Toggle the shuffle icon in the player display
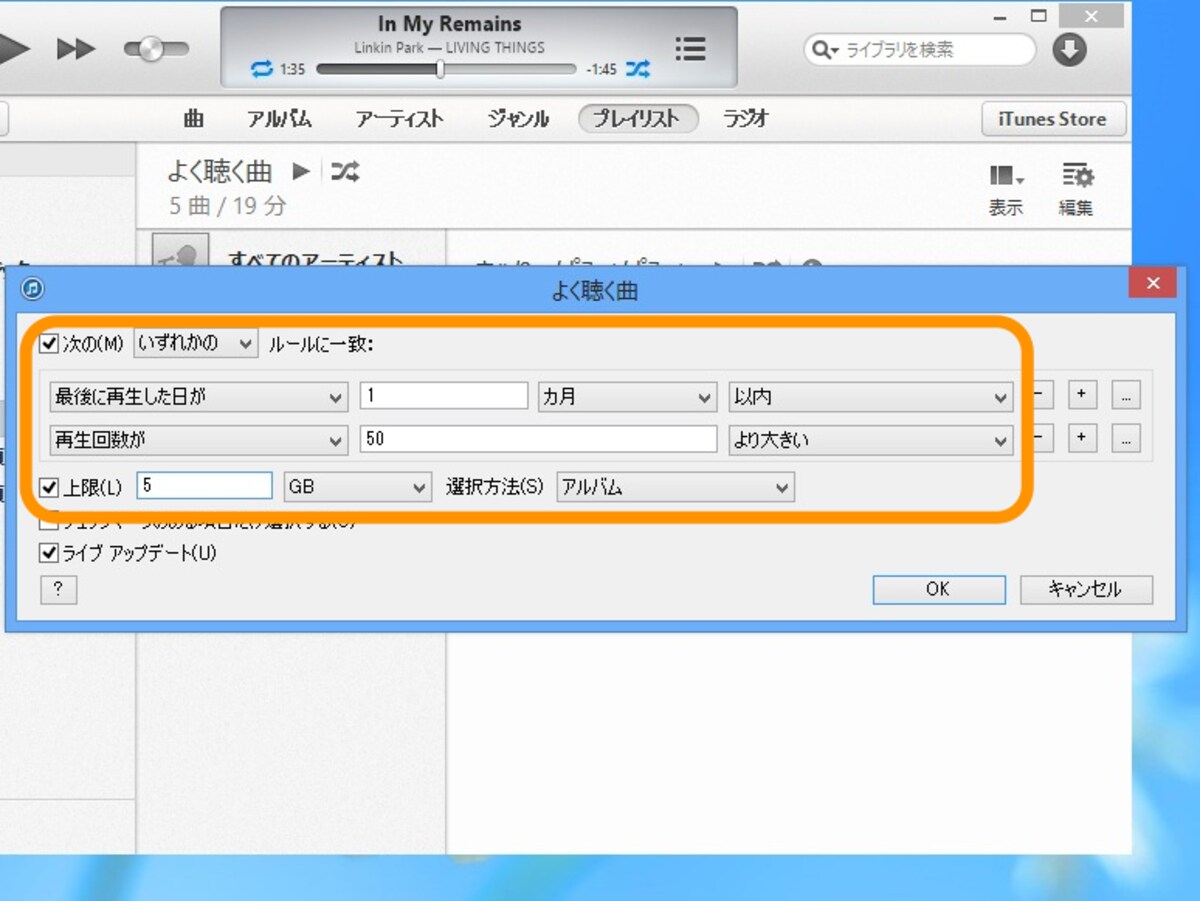The width and height of the screenshot is (1200, 901). [x=637, y=69]
